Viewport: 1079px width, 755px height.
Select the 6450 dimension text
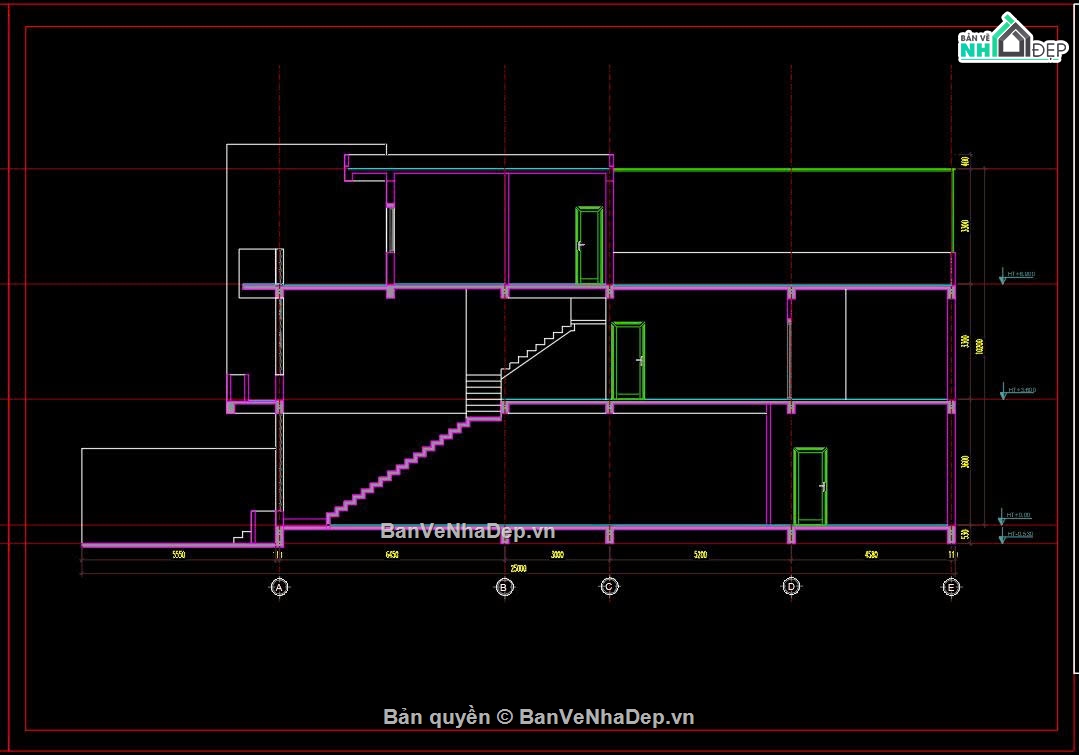[x=392, y=555]
